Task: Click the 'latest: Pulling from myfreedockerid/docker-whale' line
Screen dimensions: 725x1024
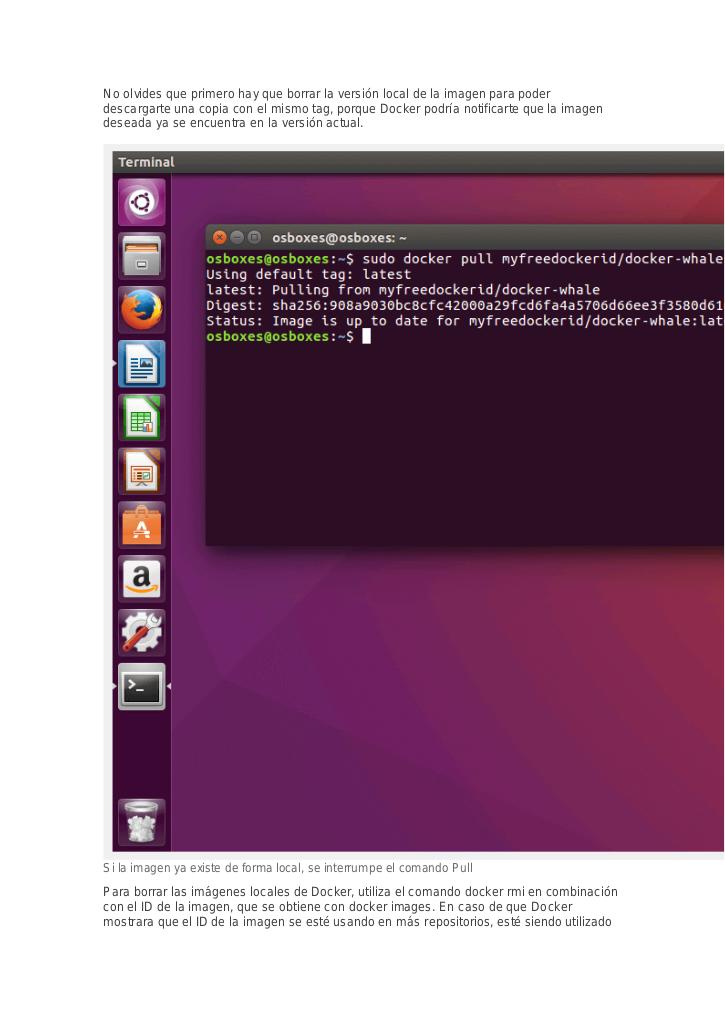Action: (403, 290)
